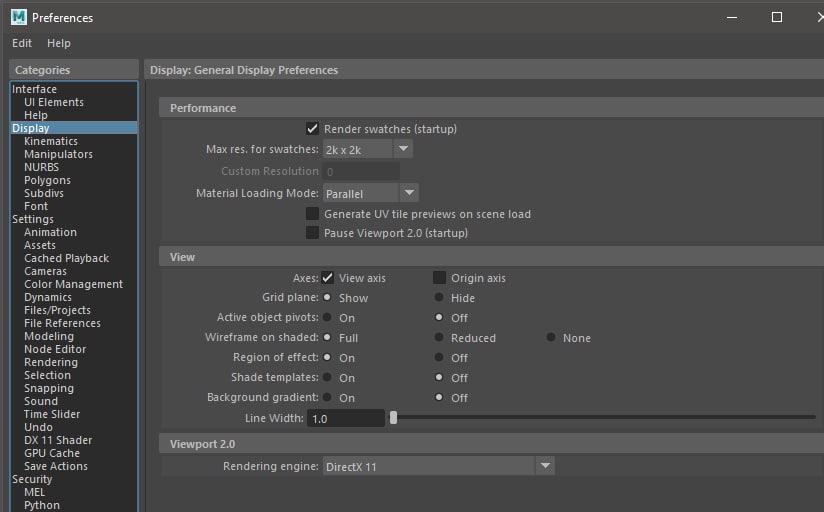Toggle the View axis checkbox
Screen dimensions: 824x512
point(327,278)
